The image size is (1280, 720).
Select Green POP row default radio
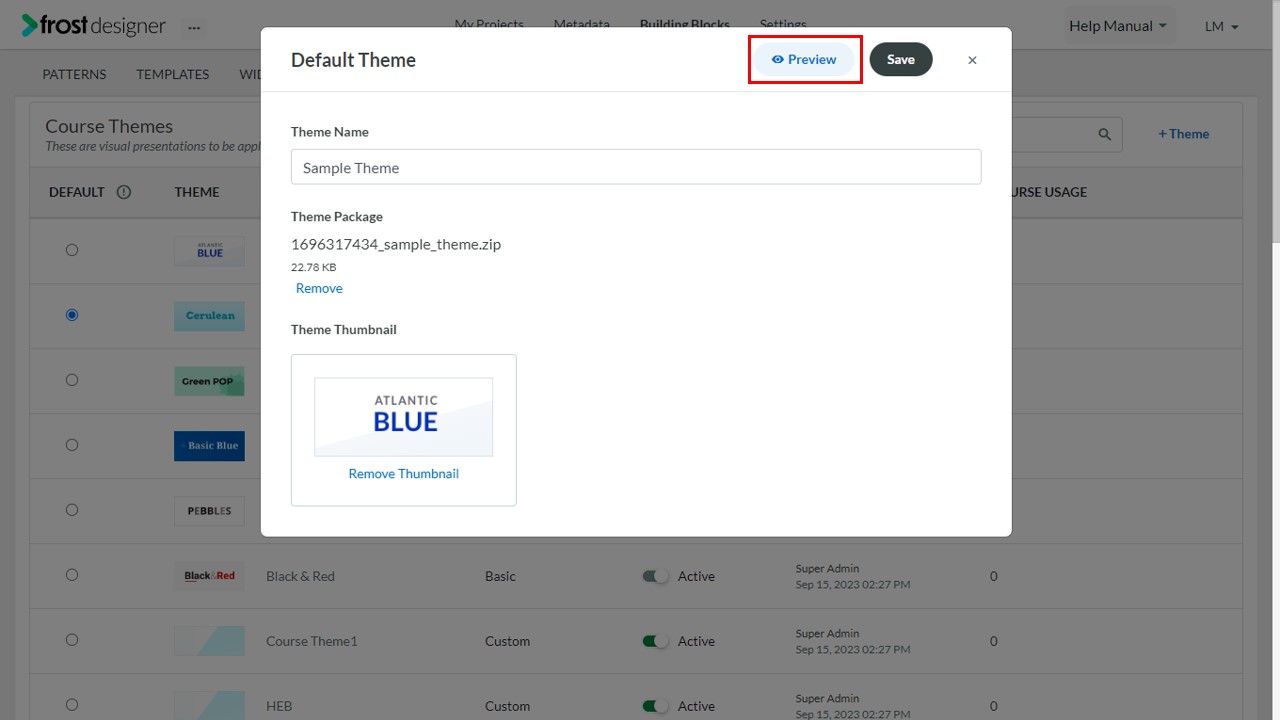[x=72, y=380]
